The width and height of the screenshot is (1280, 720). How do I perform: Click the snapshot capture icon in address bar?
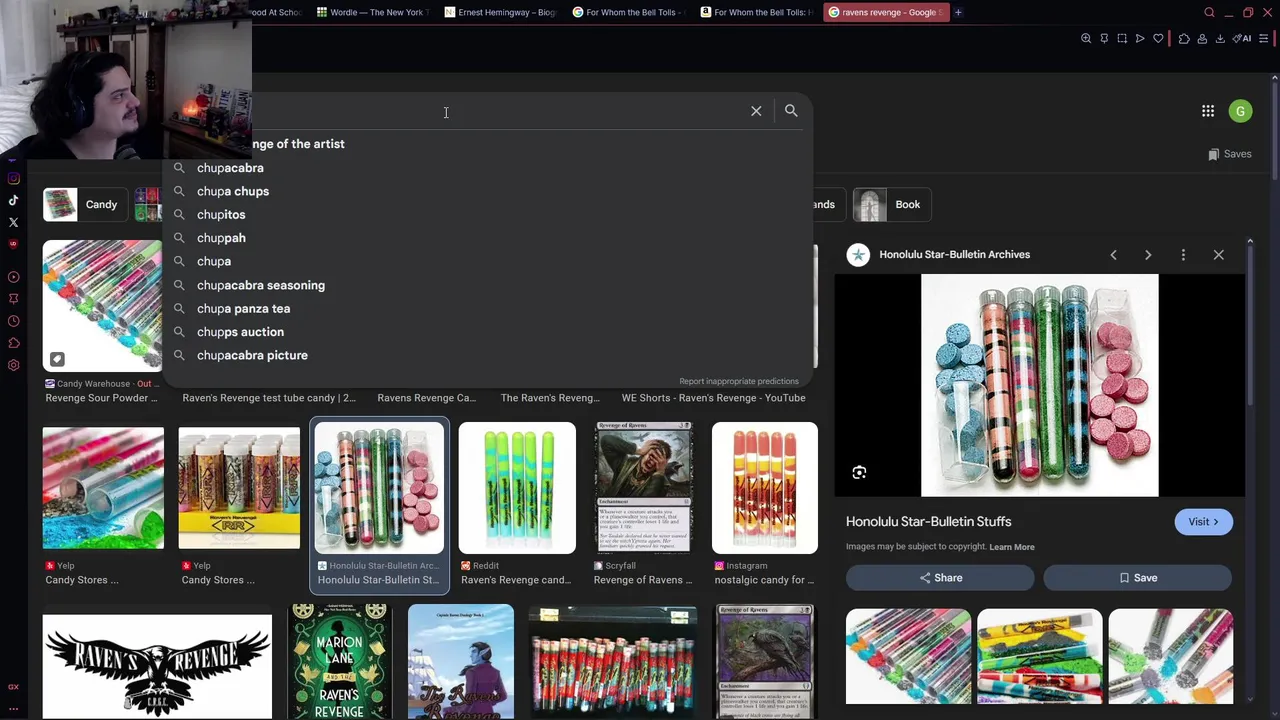coord(1122,39)
